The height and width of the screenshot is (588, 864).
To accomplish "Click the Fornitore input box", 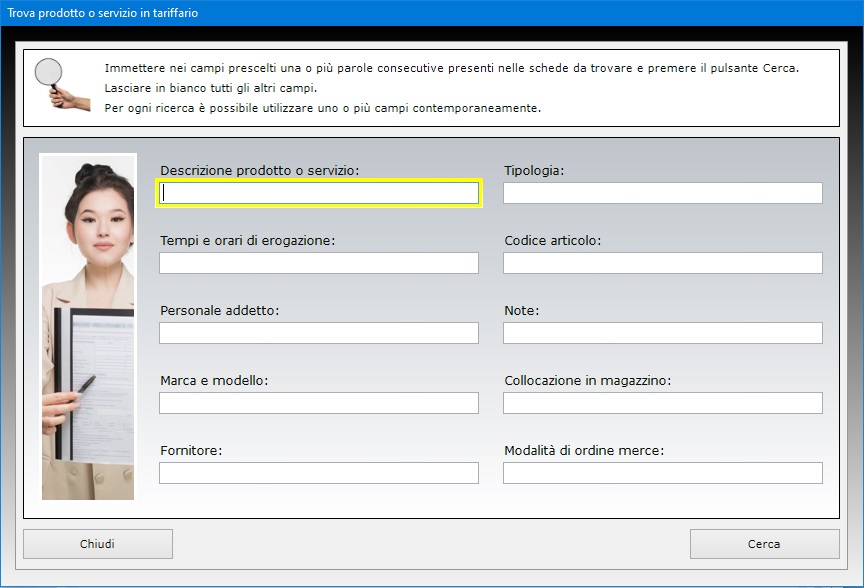I will 319,473.
